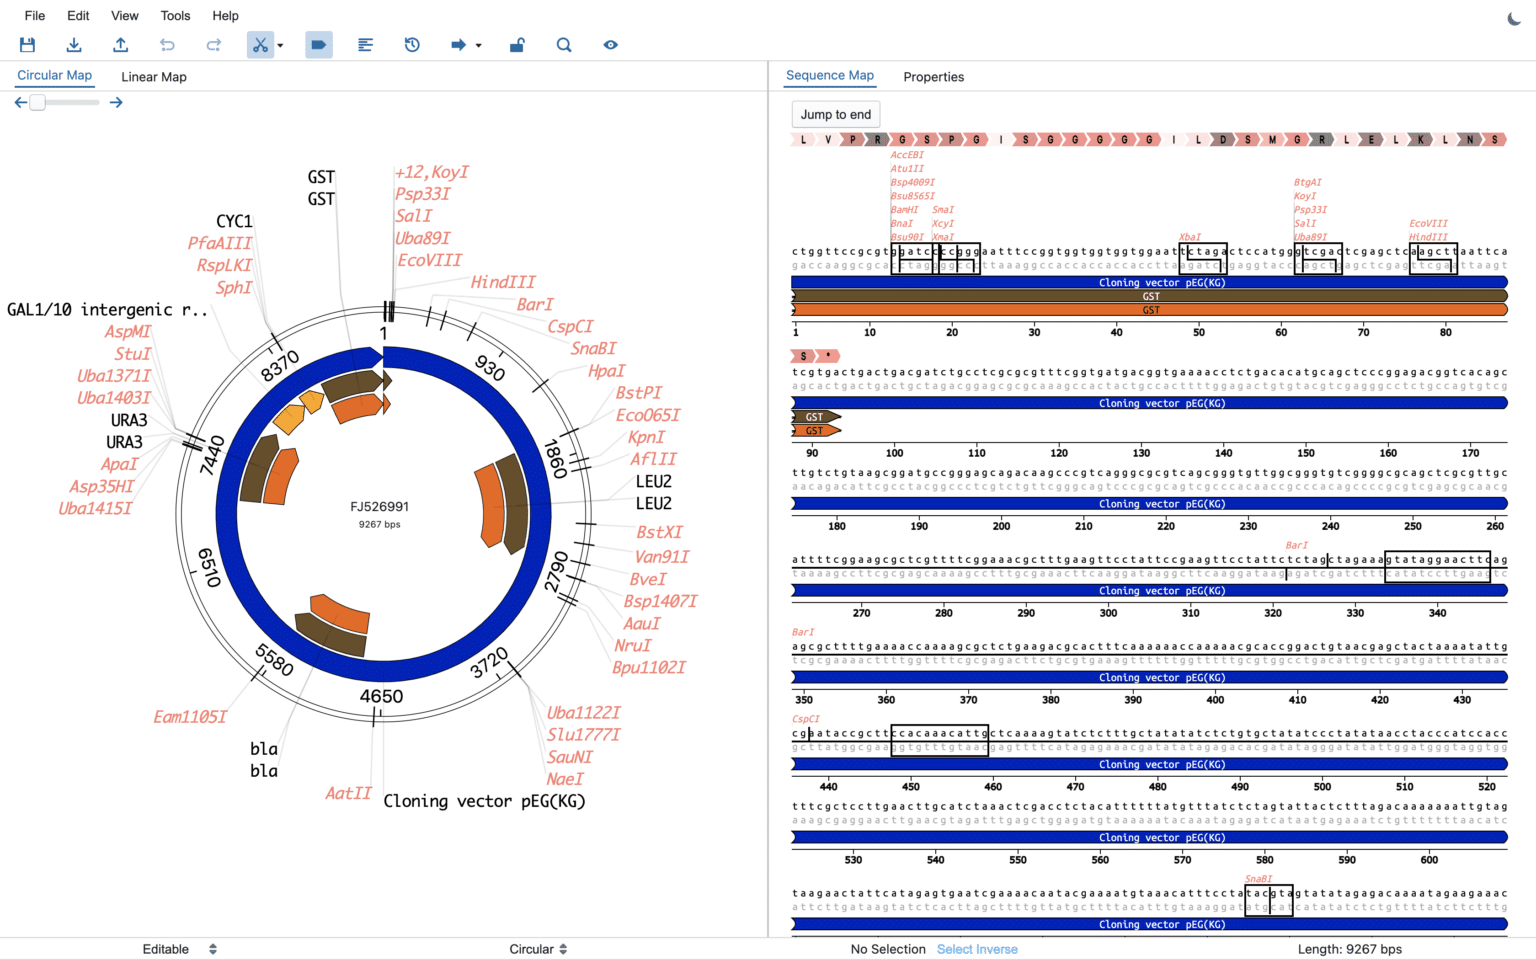
Task: Open the scissors tool dropdown arrow
Action: pos(280,44)
